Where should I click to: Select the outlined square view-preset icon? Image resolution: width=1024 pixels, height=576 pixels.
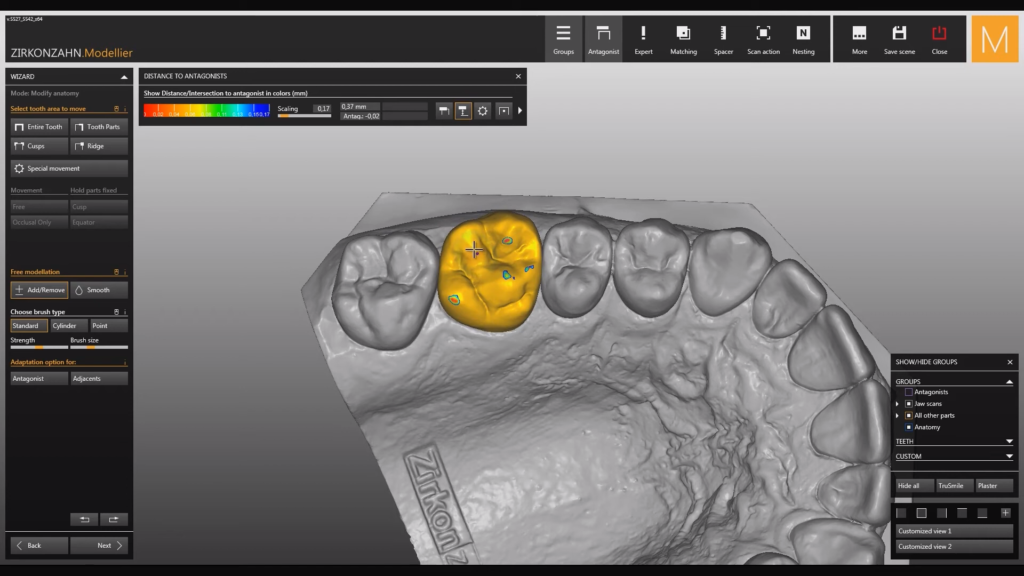pos(921,513)
